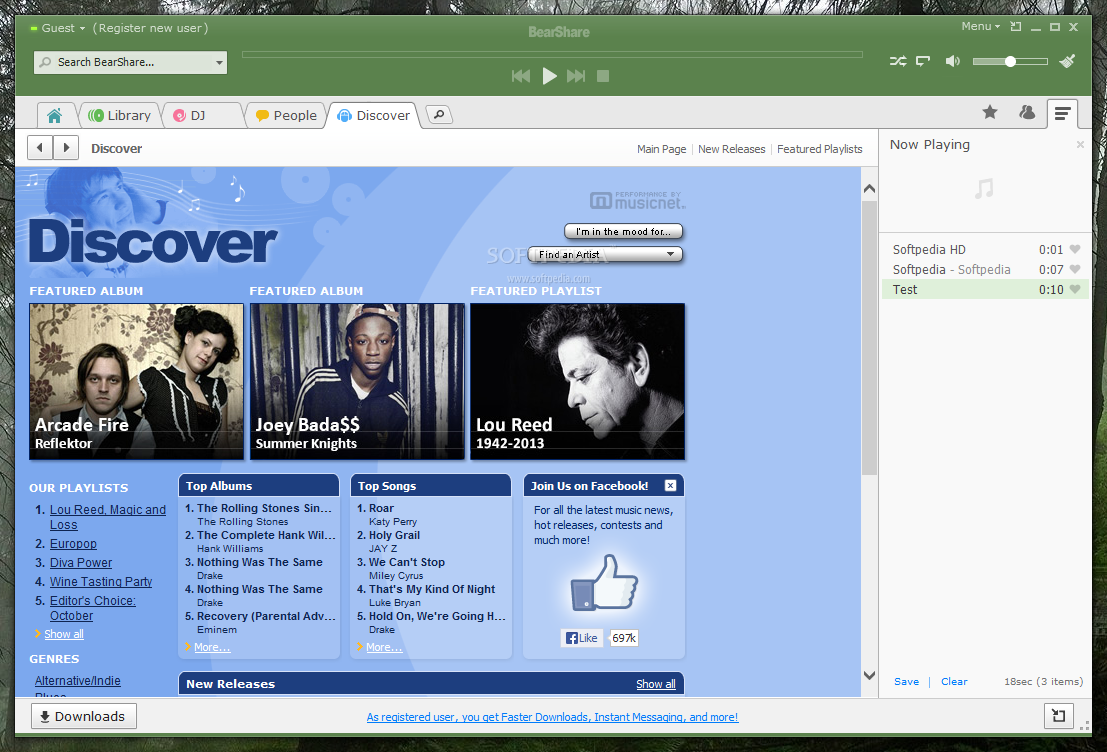The width and height of the screenshot is (1107, 752).
Task: Go forward with the right arrow
Action: point(66,148)
